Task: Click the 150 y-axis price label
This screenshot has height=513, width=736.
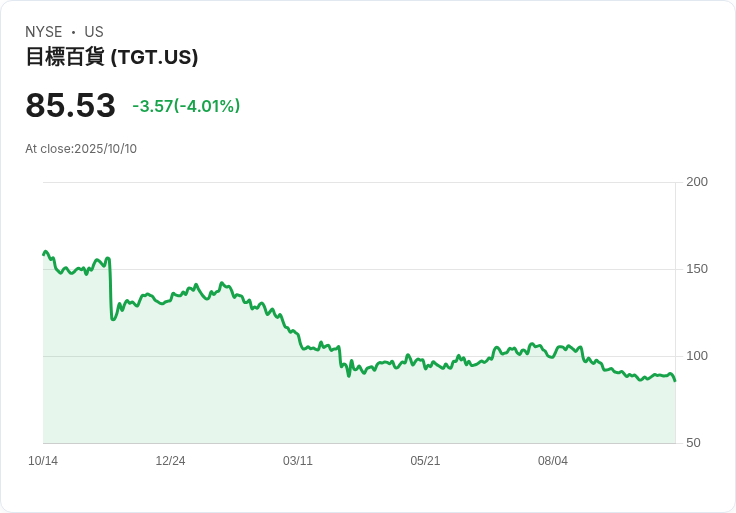Action: (x=697, y=269)
